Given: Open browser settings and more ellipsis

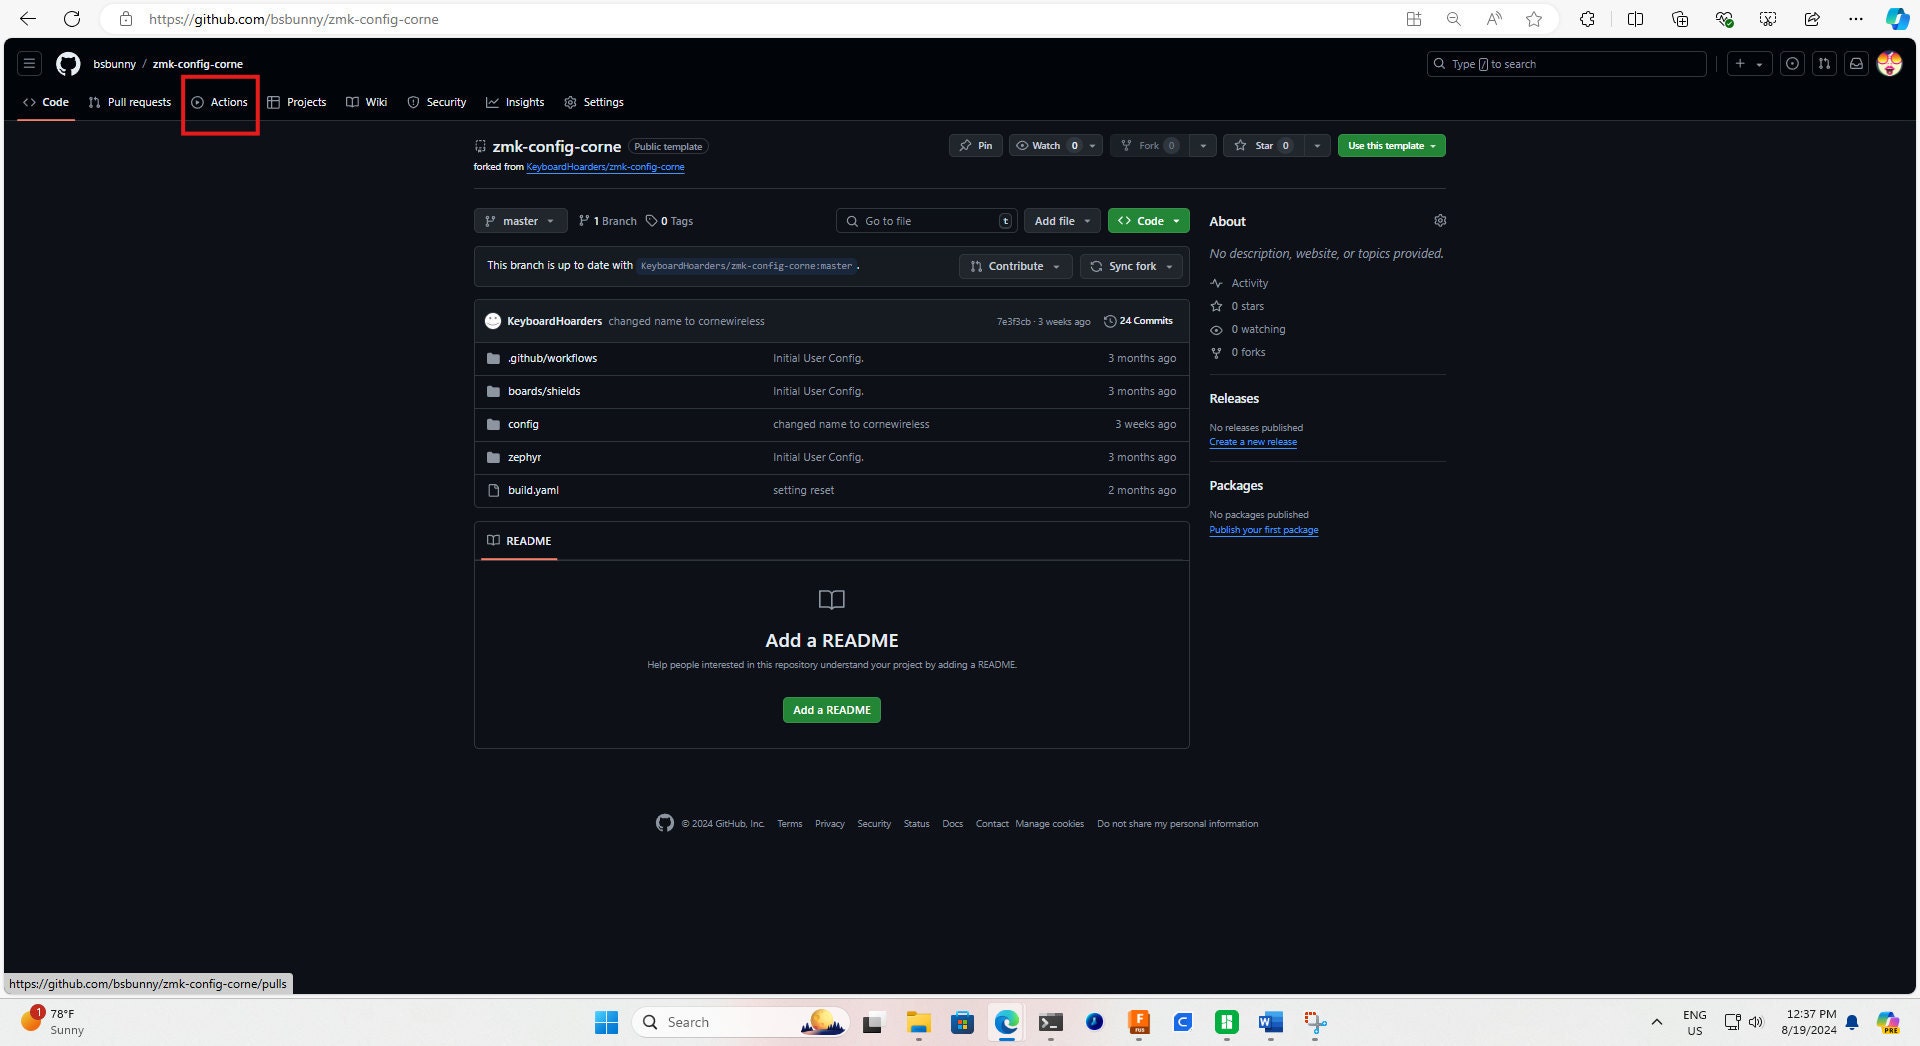Looking at the screenshot, I should tap(1856, 19).
